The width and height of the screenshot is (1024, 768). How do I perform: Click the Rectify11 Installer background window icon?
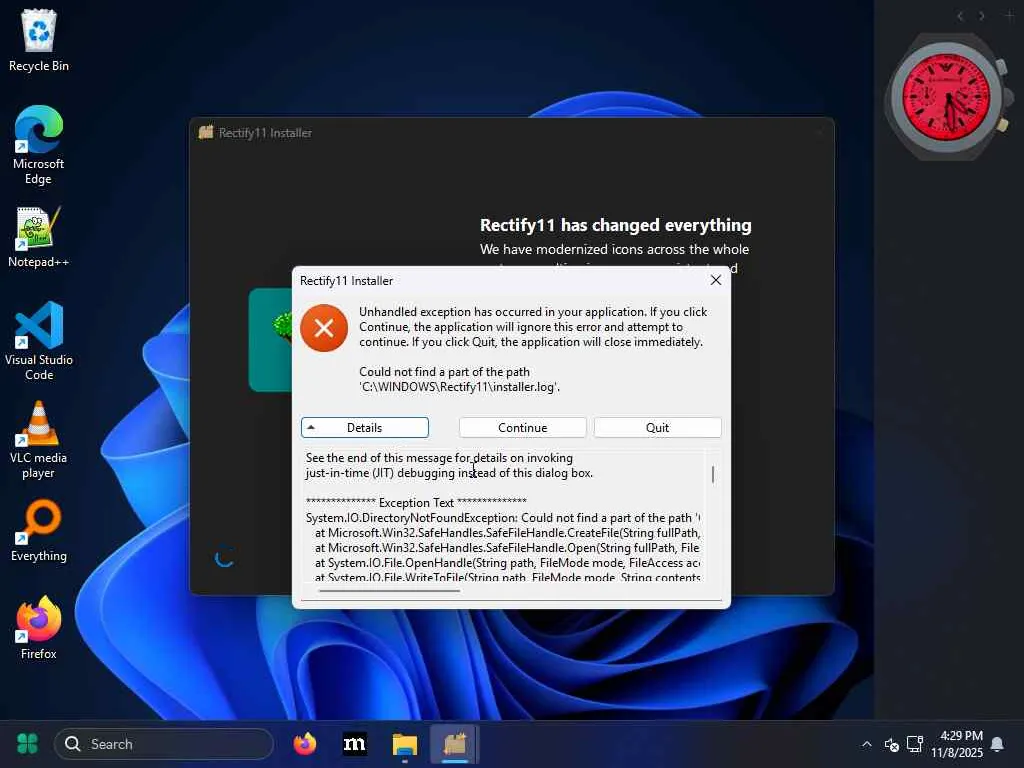[x=206, y=133]
